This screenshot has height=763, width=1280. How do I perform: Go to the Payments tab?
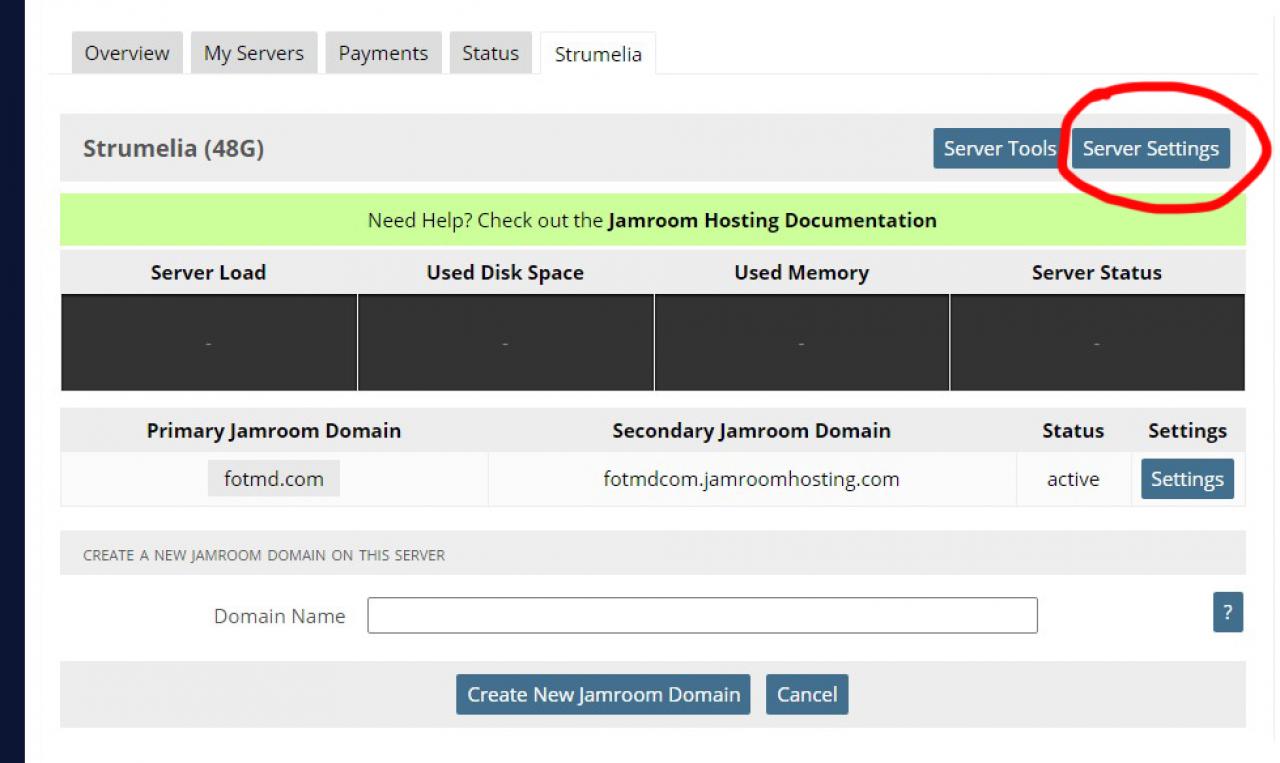[x=383, y=53]
